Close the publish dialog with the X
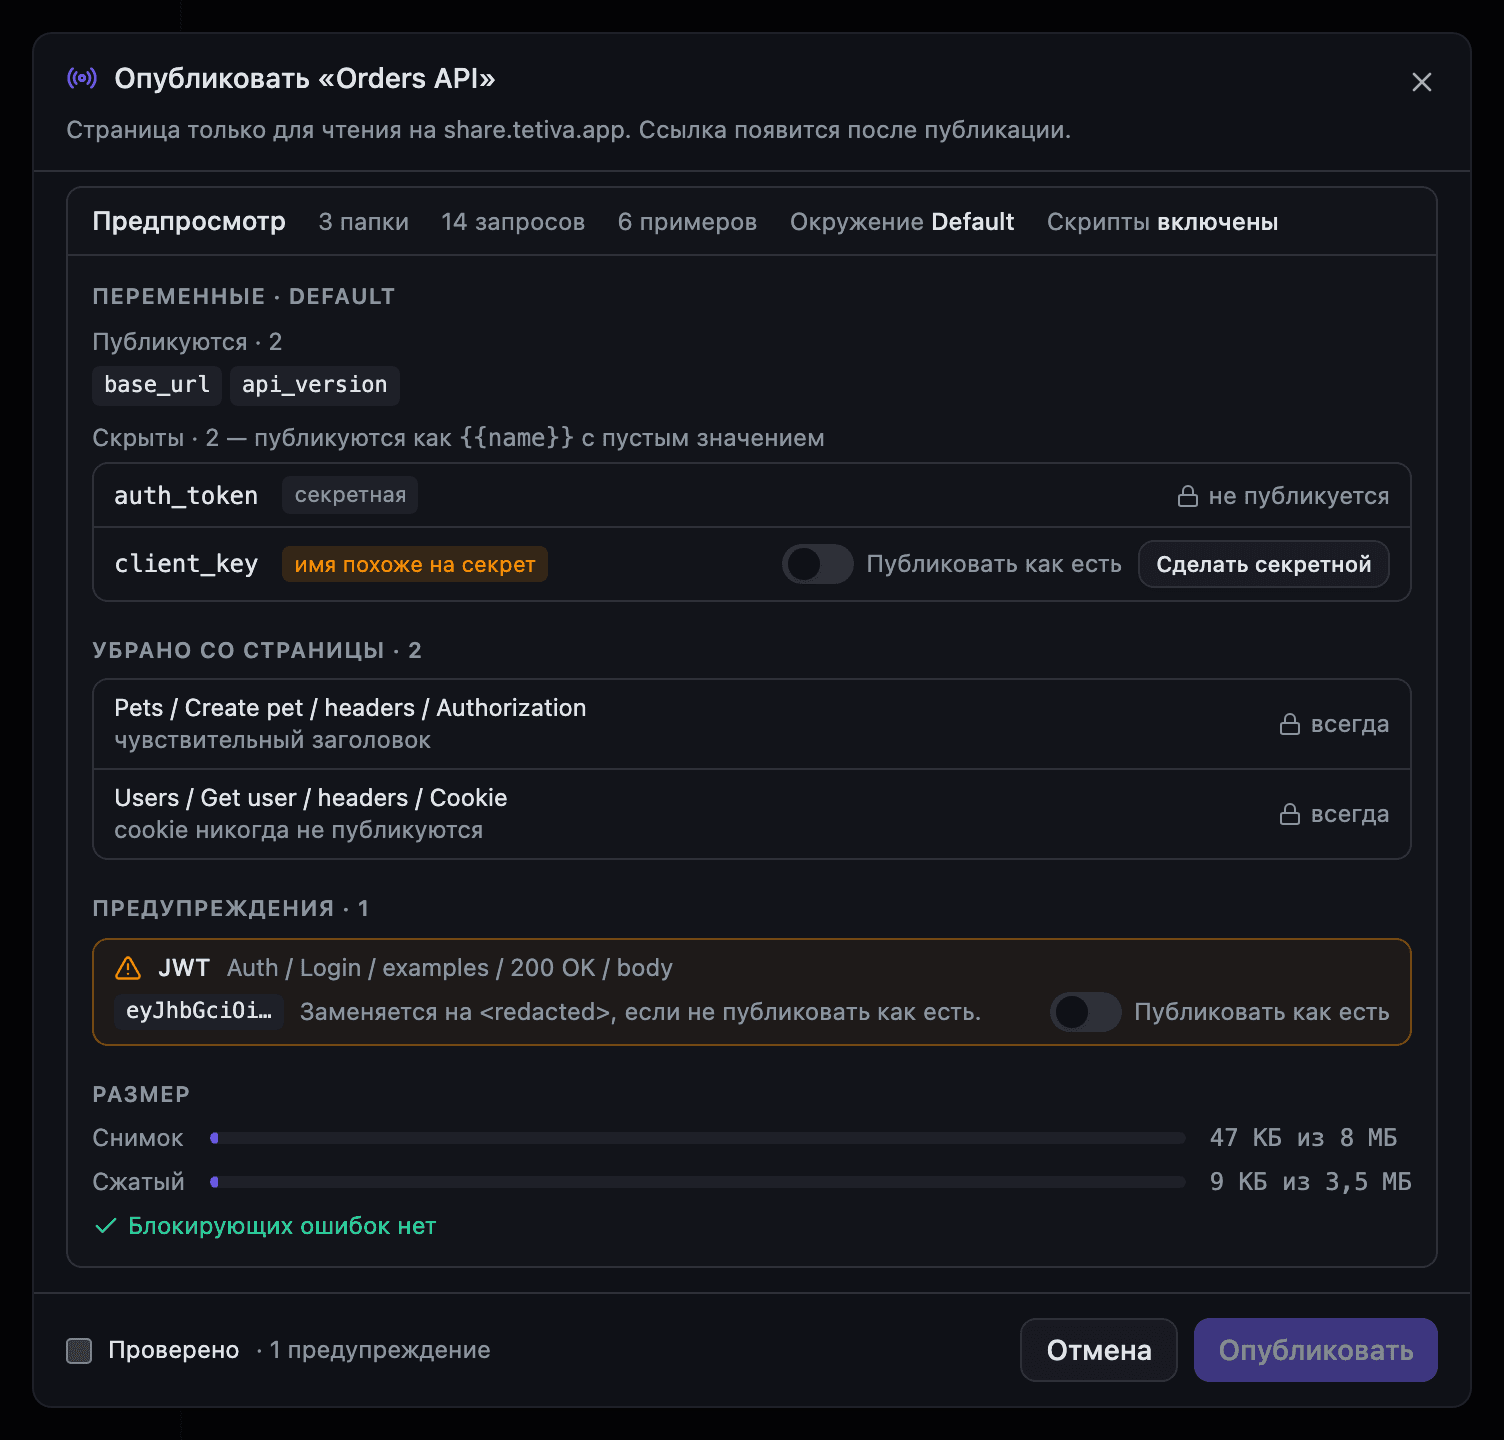Screen dimensions: 1504x1440 [x=1421, y=82]
